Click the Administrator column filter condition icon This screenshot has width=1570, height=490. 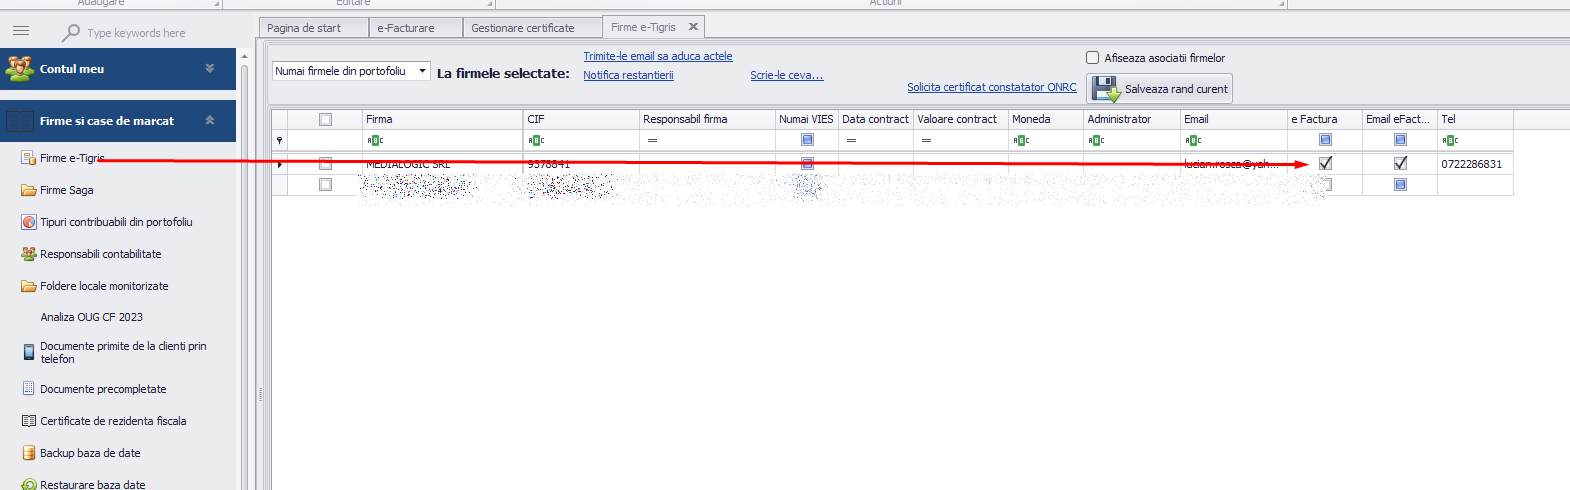click(x=1096, y=141)
